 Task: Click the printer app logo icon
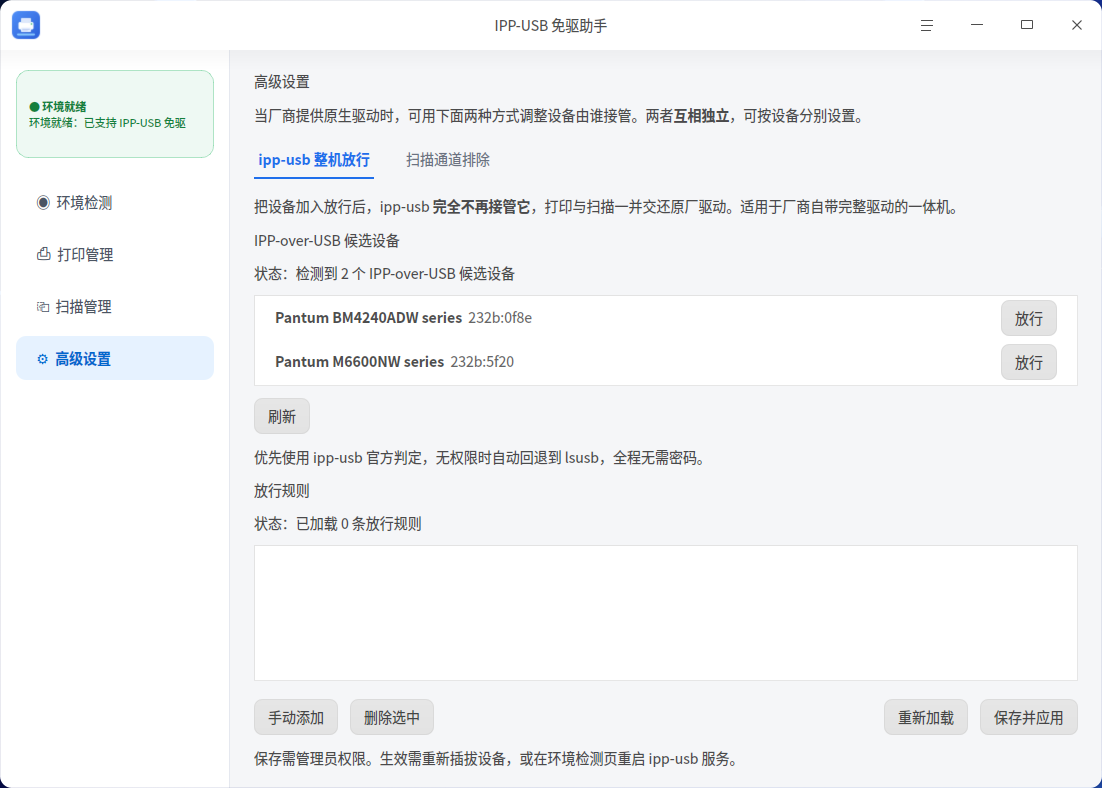coord(26,25)
